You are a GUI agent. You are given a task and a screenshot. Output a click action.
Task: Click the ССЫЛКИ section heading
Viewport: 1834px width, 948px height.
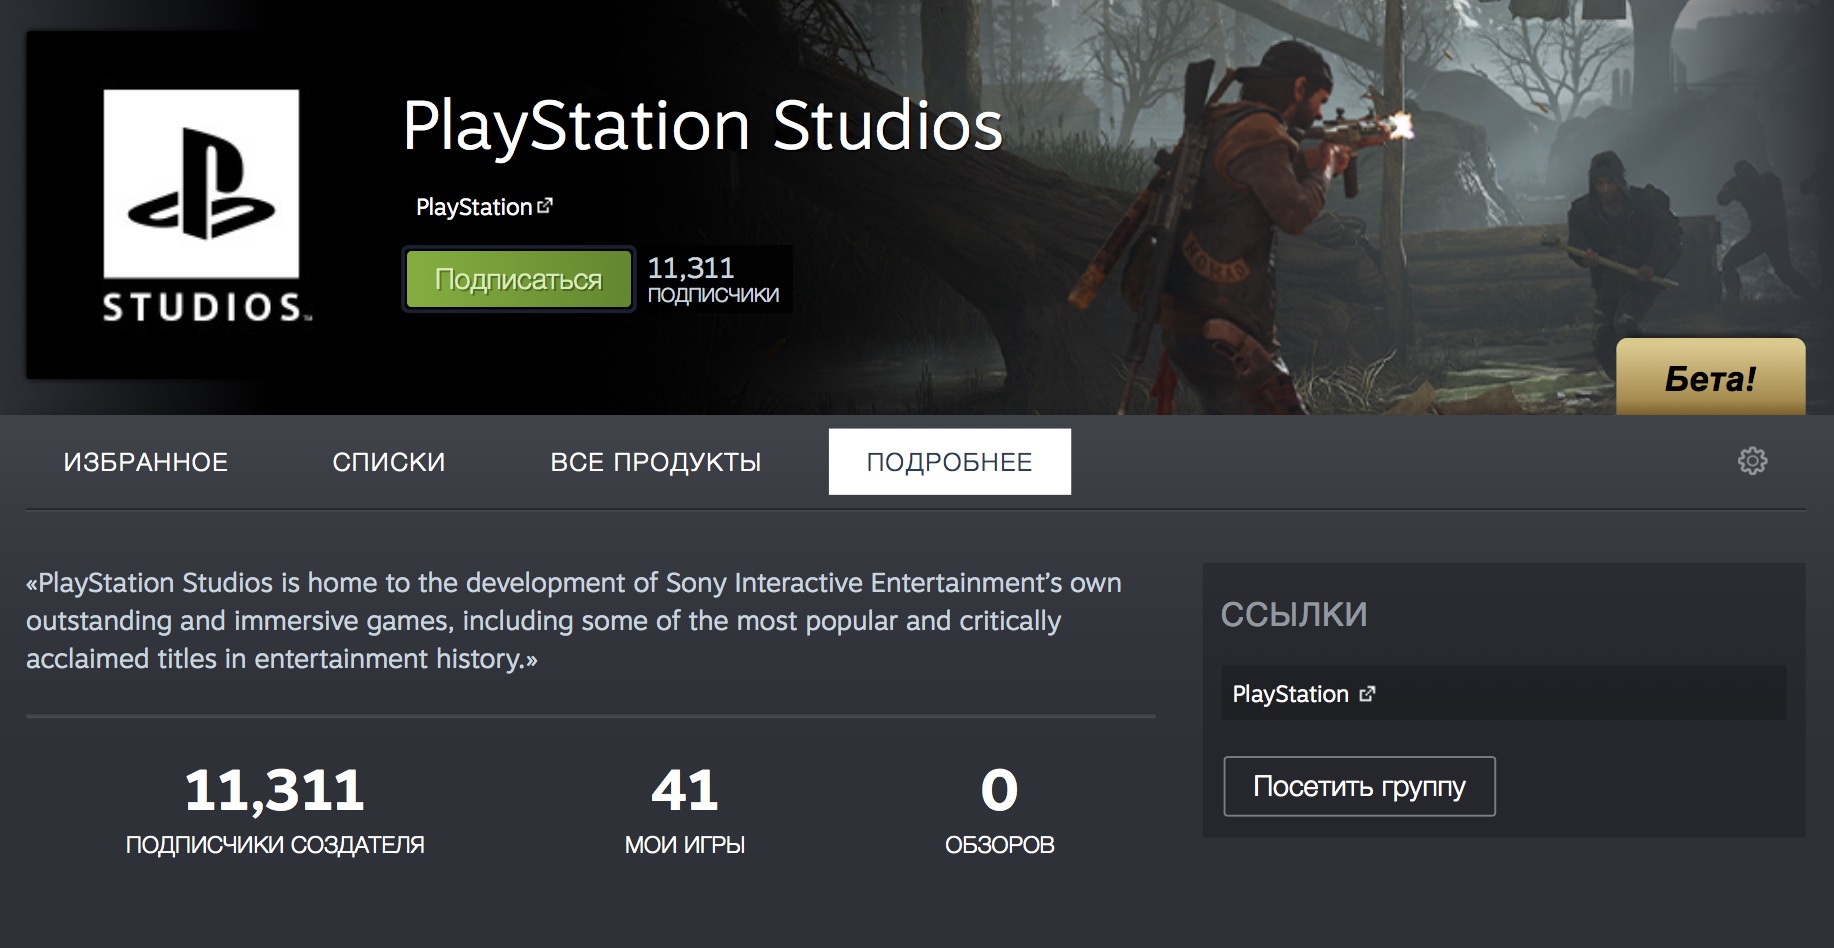pyautogui.click(x=1294, y=614)
